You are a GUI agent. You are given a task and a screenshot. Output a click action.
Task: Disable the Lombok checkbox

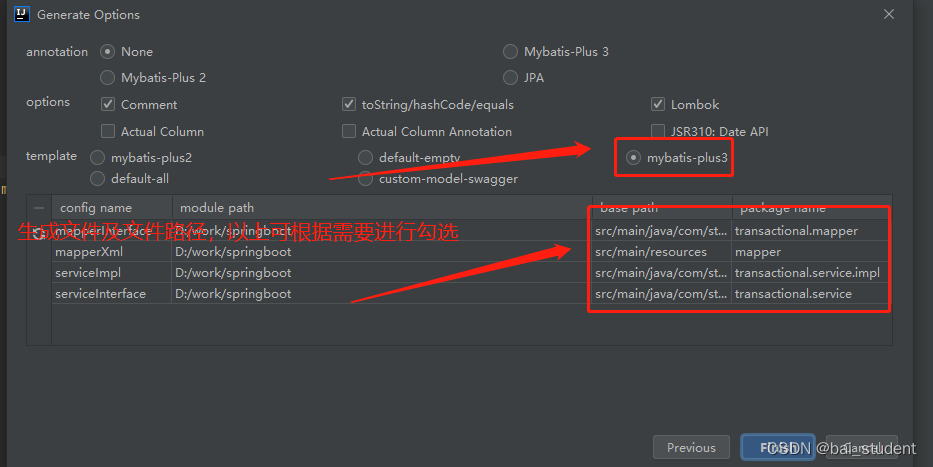point(658,104)
